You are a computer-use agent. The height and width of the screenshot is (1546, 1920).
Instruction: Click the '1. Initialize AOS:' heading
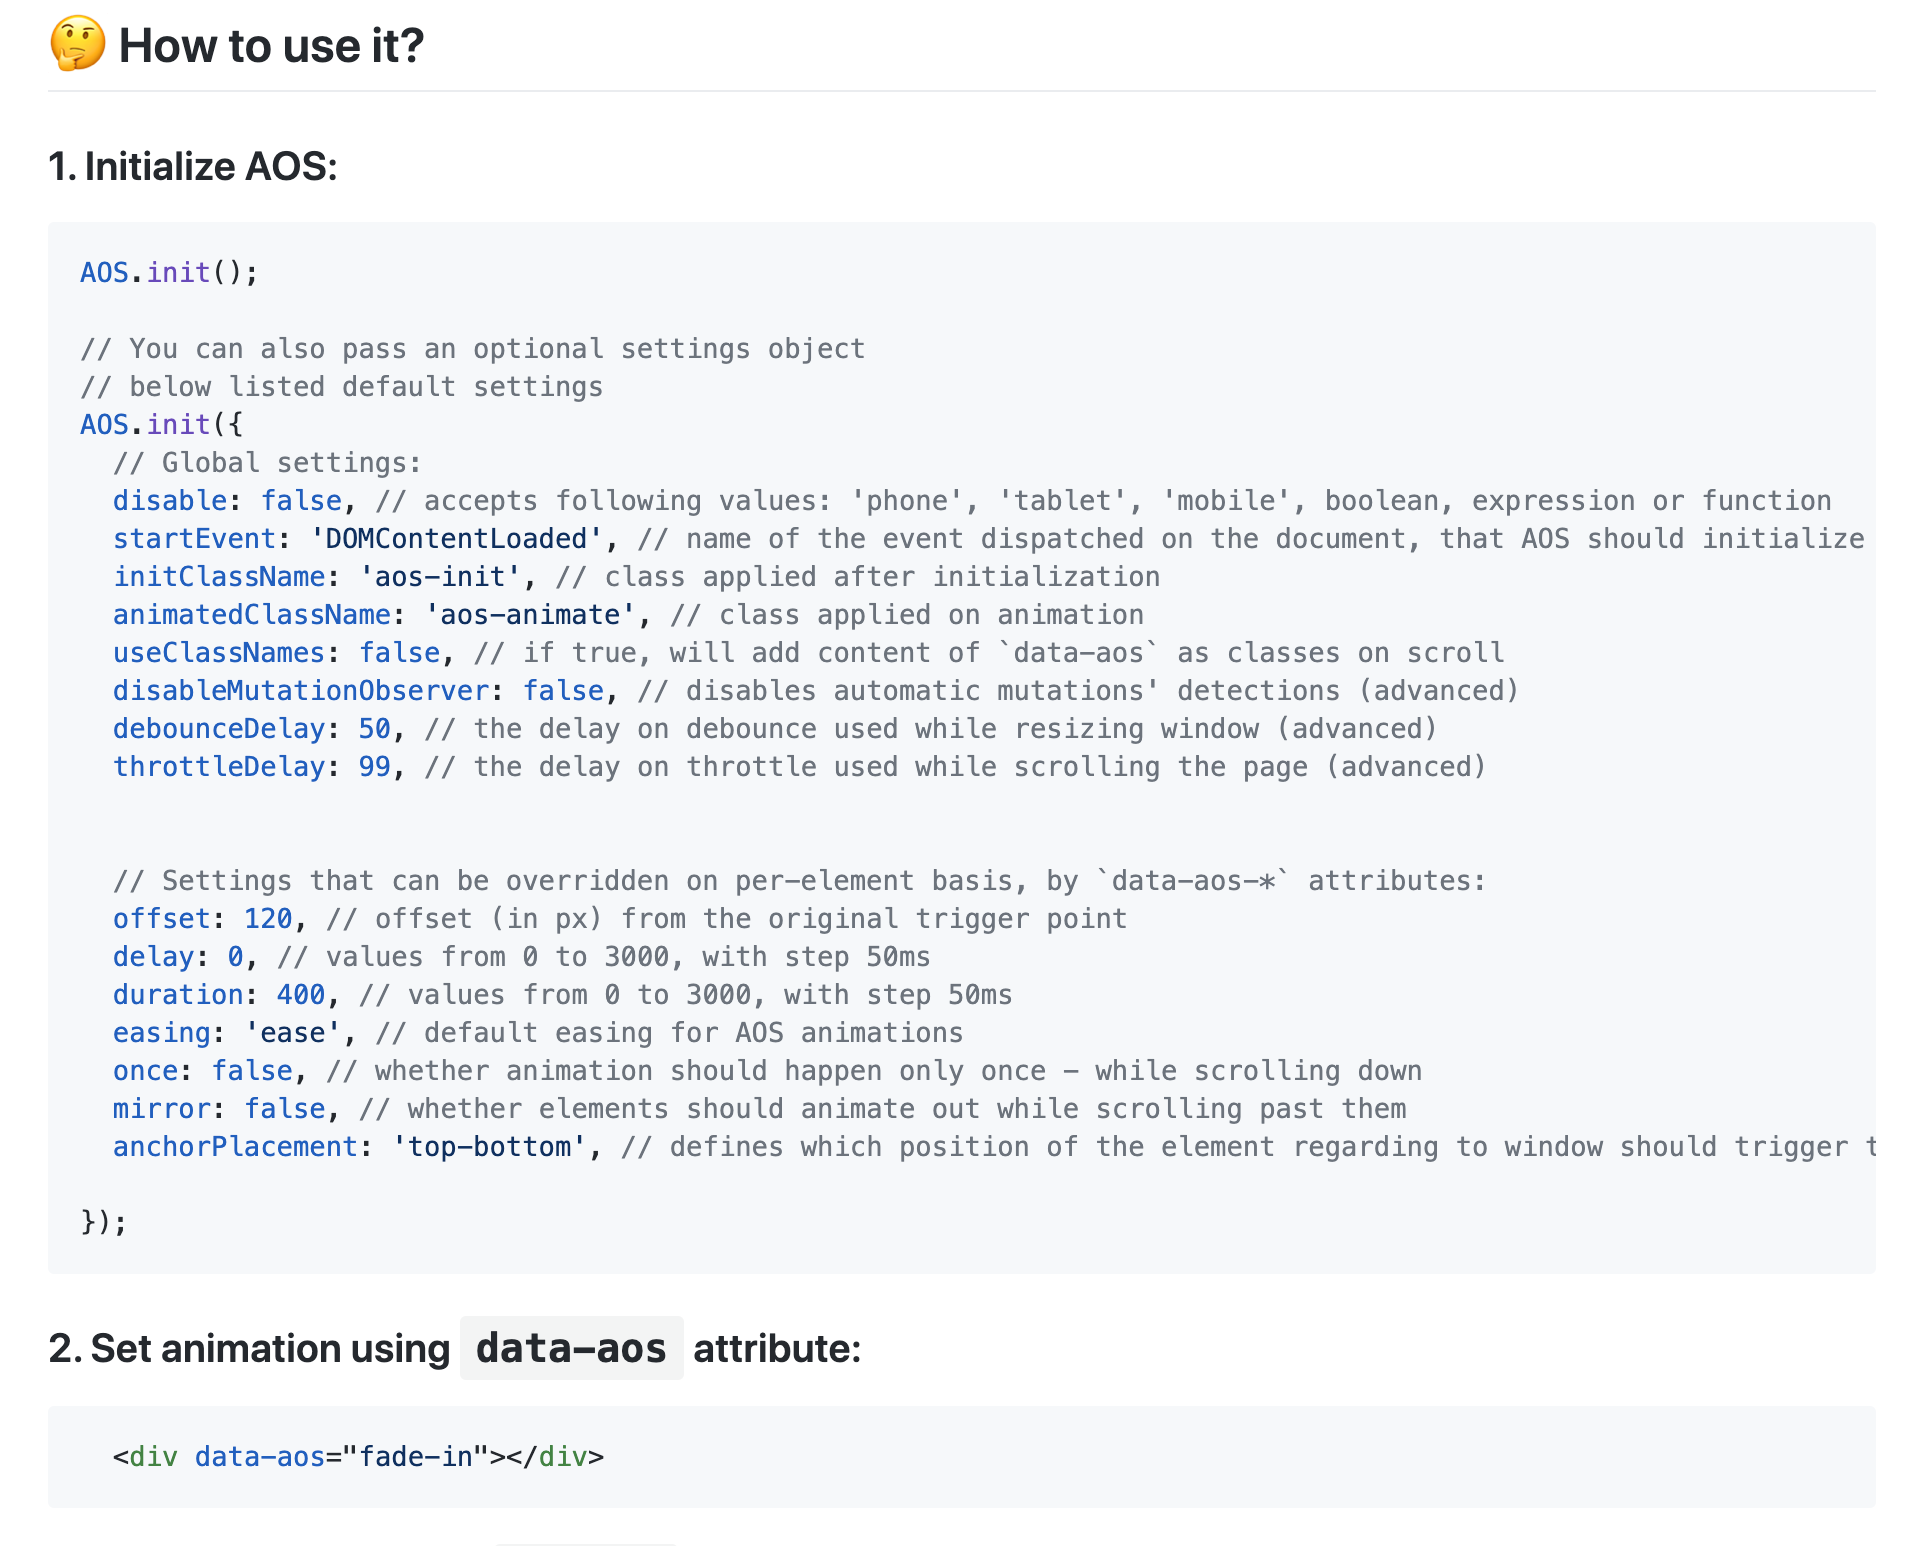[193, 166]
